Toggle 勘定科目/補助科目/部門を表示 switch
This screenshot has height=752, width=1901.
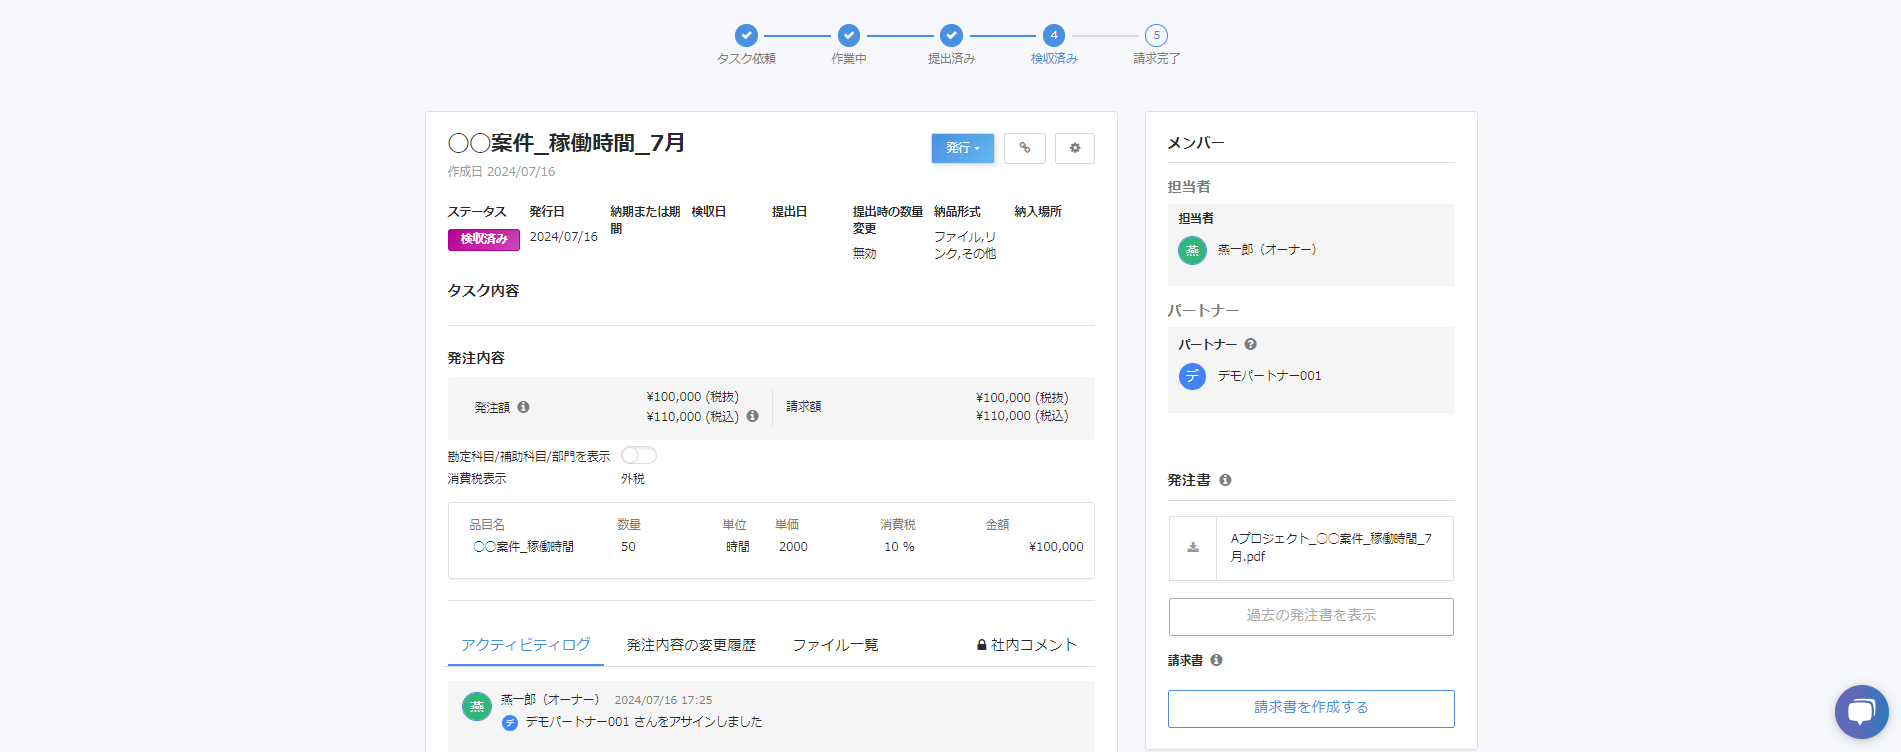(639, 455)
